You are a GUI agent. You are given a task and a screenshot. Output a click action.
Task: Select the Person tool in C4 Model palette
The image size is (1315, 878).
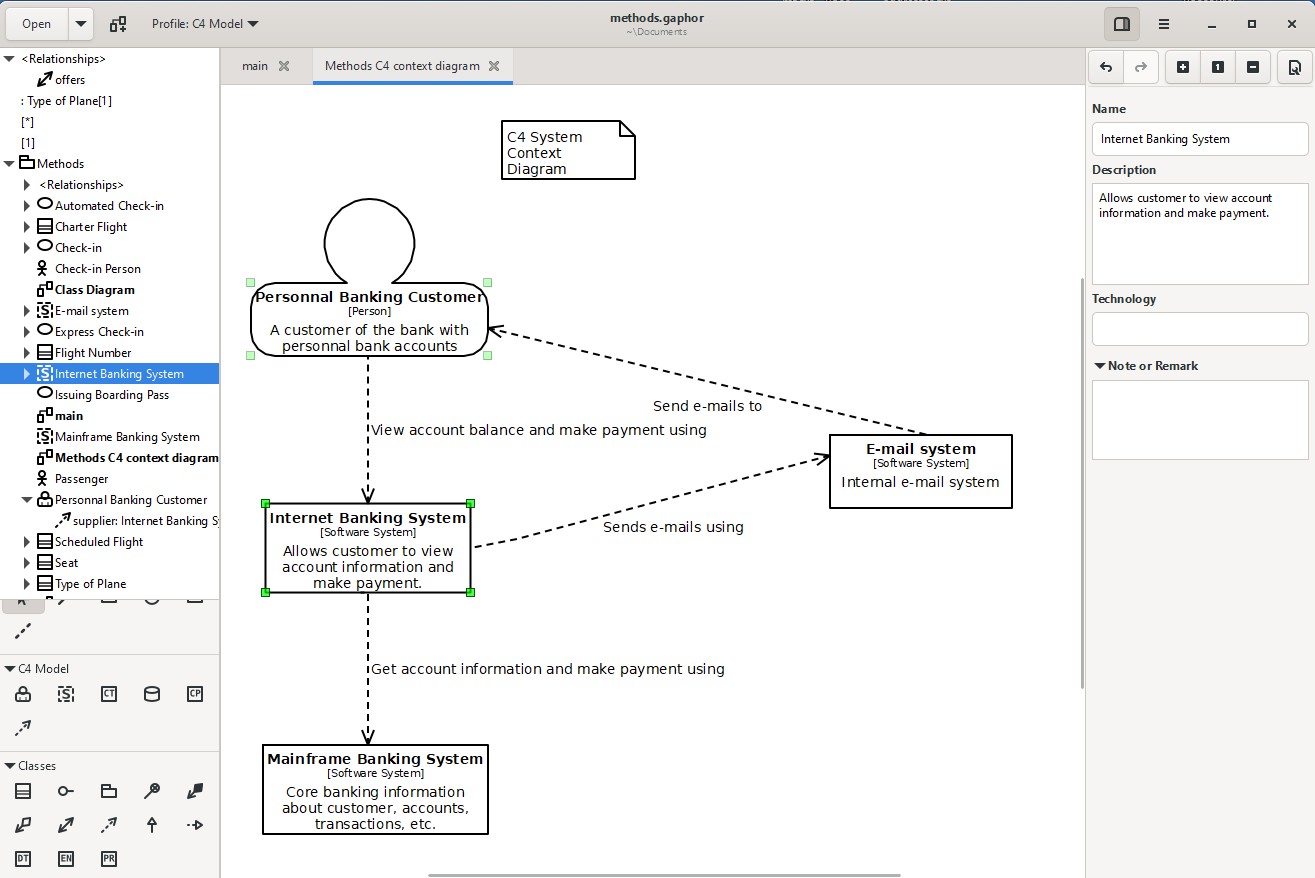tap(23, 694)
